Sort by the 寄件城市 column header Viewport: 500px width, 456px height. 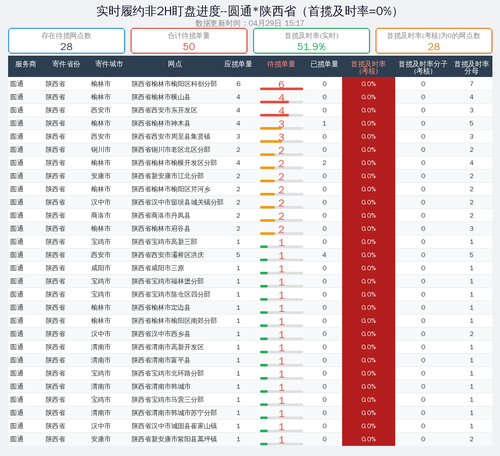point(109,64)
